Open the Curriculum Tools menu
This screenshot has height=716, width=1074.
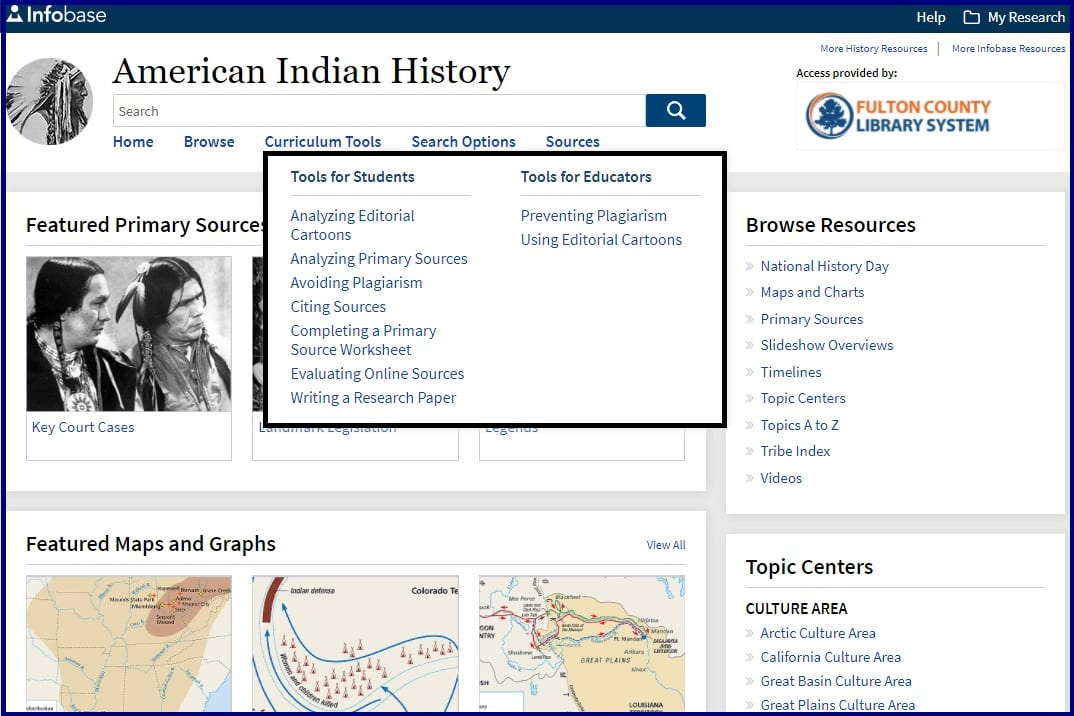point(323,142)
